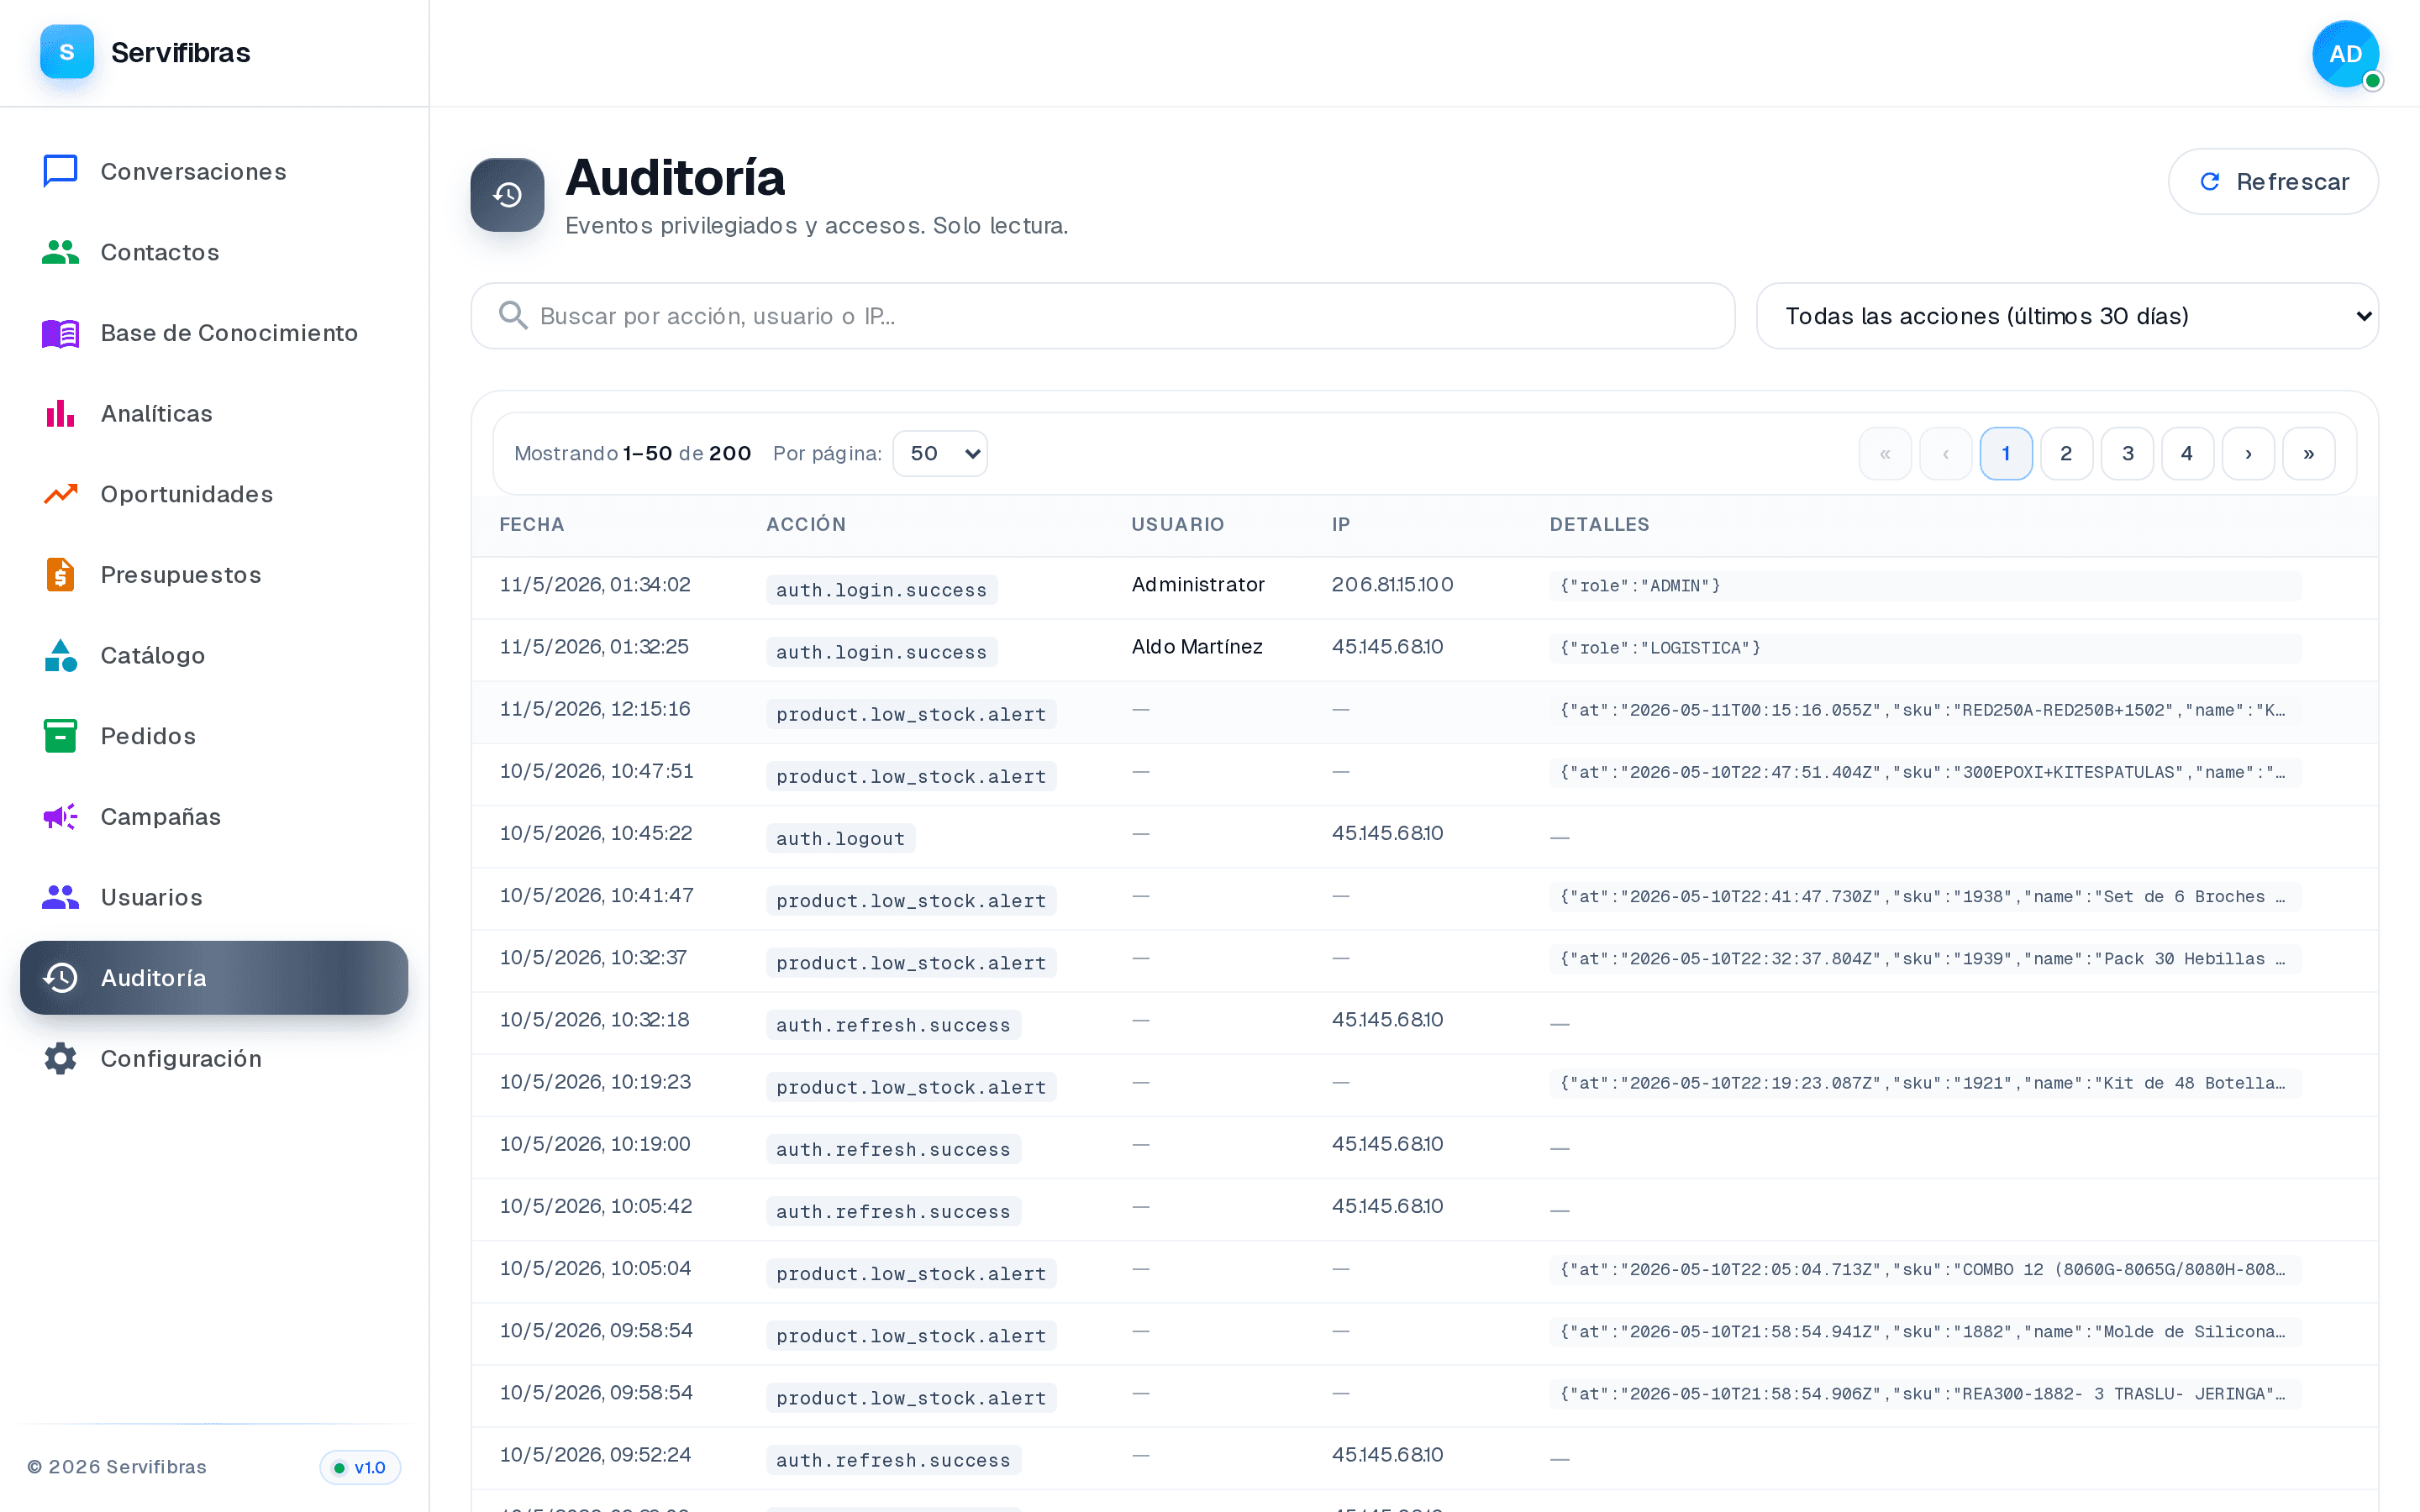Click the v1.0 version badge

pyautogui.click(x=360, y=1467)
